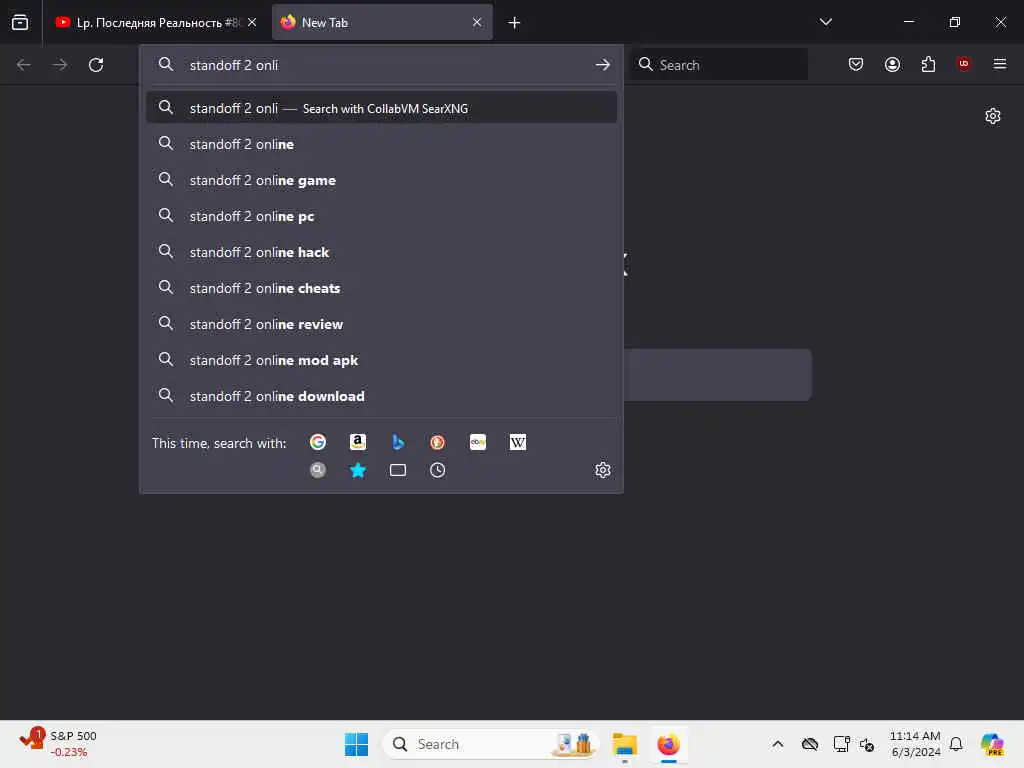The width and height of the screenshot is (1024, 768).
Task: Choose suggestion 'standoff 2 online review'
Action: tap(381, 324)
